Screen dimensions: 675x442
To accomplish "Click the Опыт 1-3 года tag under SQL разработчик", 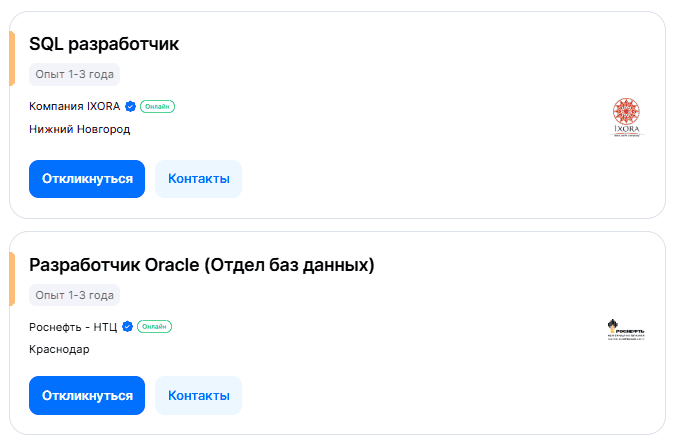I will [x=75, y=74].
